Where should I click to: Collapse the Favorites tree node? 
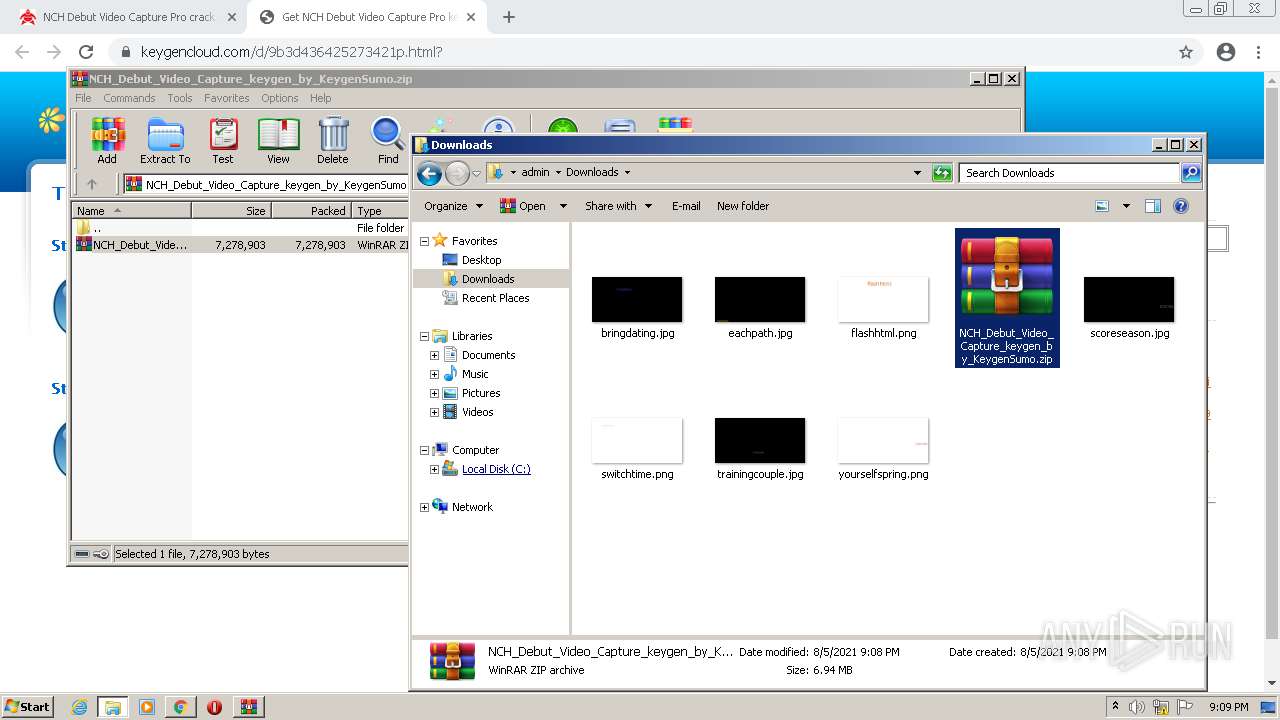click(x=424, y=241)
